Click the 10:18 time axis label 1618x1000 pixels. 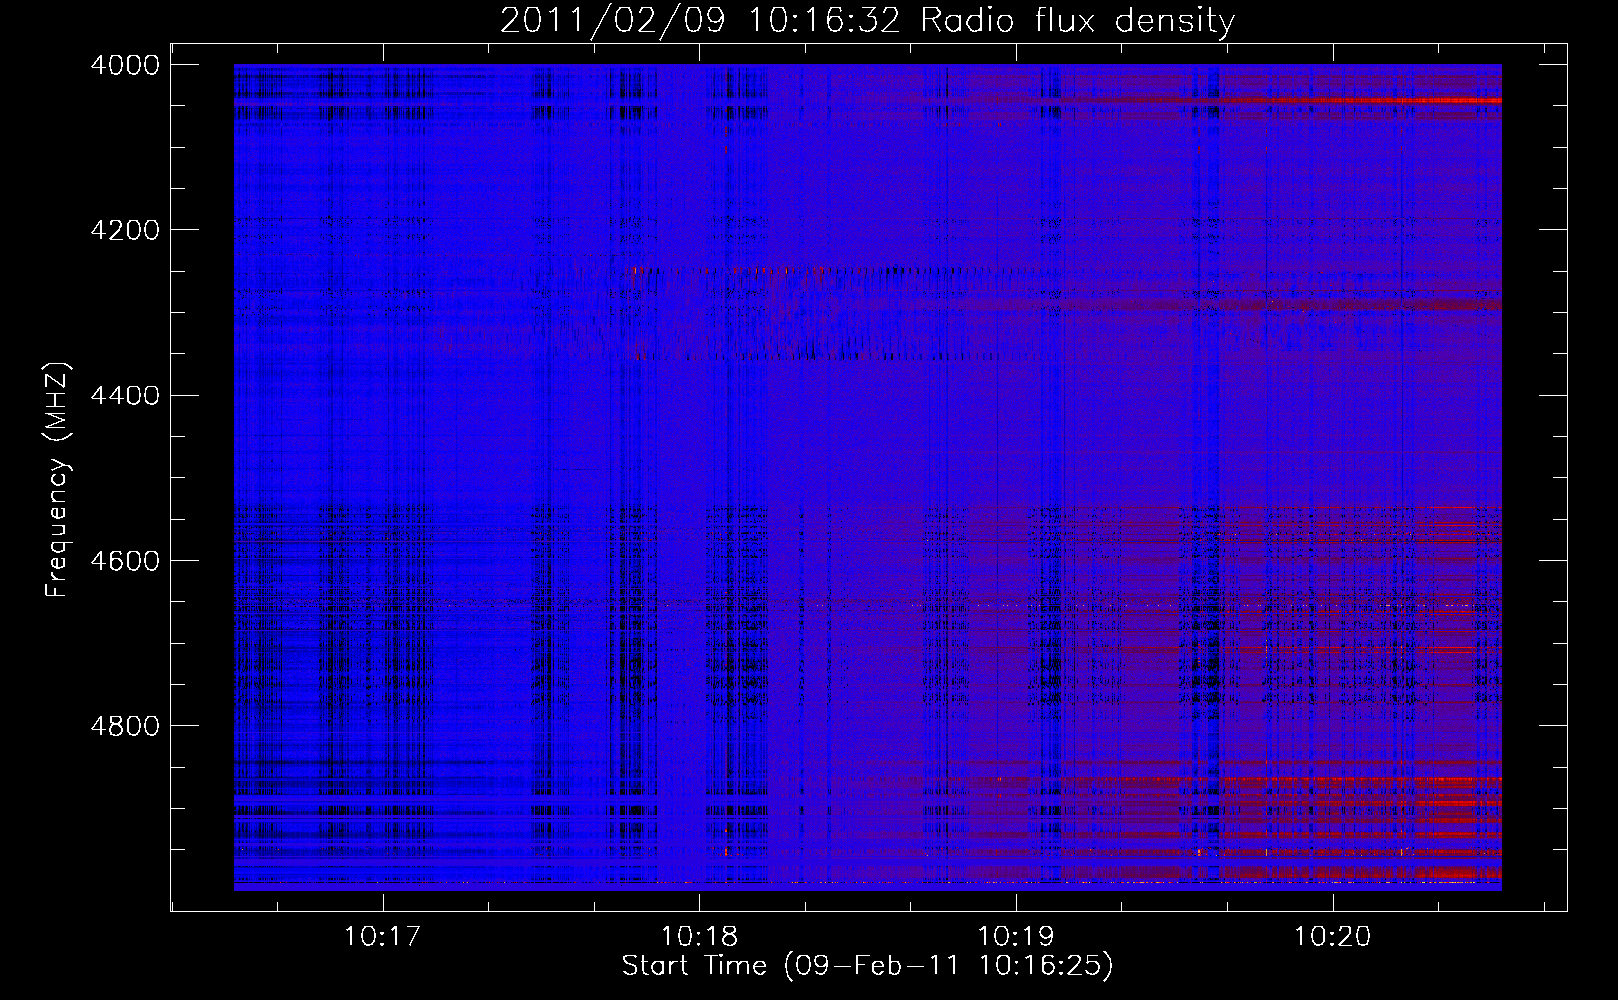(x=698, y=936)
